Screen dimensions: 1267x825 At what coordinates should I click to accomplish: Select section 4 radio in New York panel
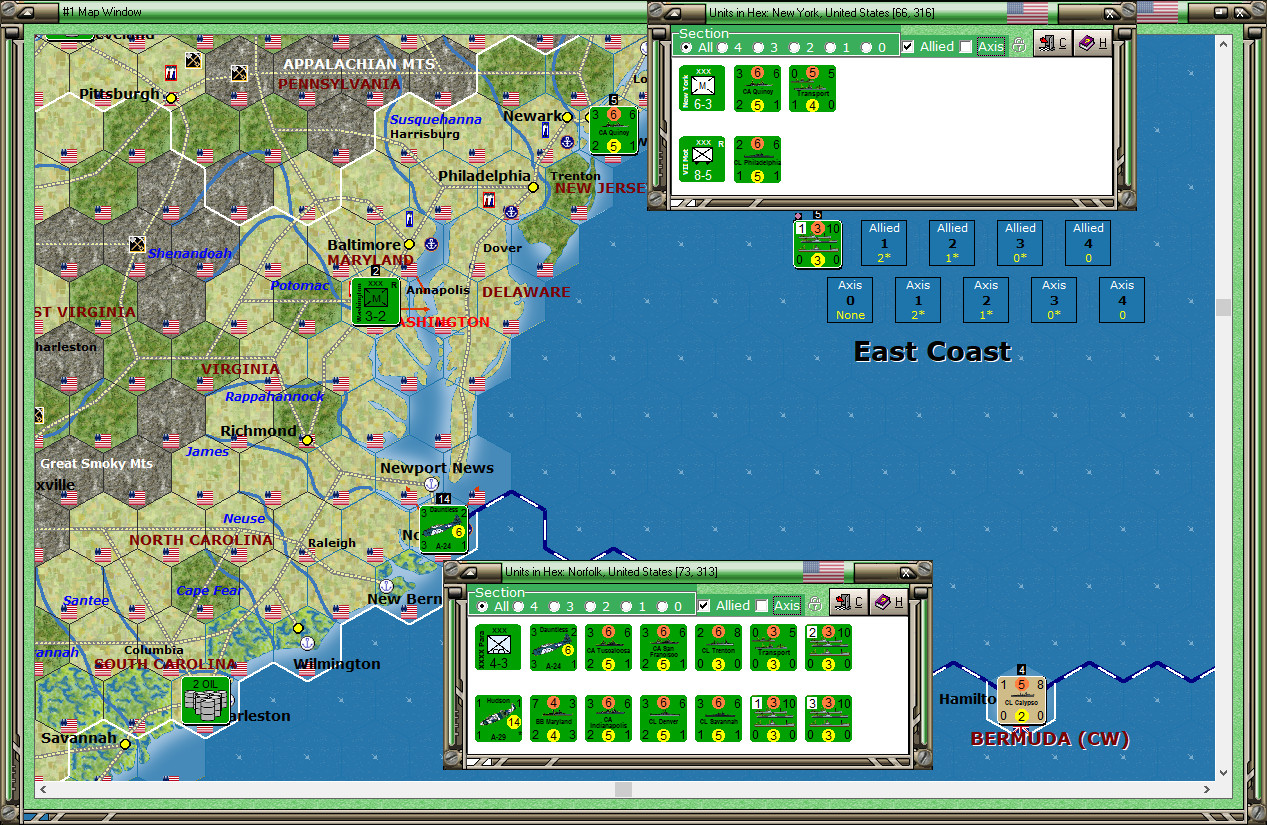[724, 47]
